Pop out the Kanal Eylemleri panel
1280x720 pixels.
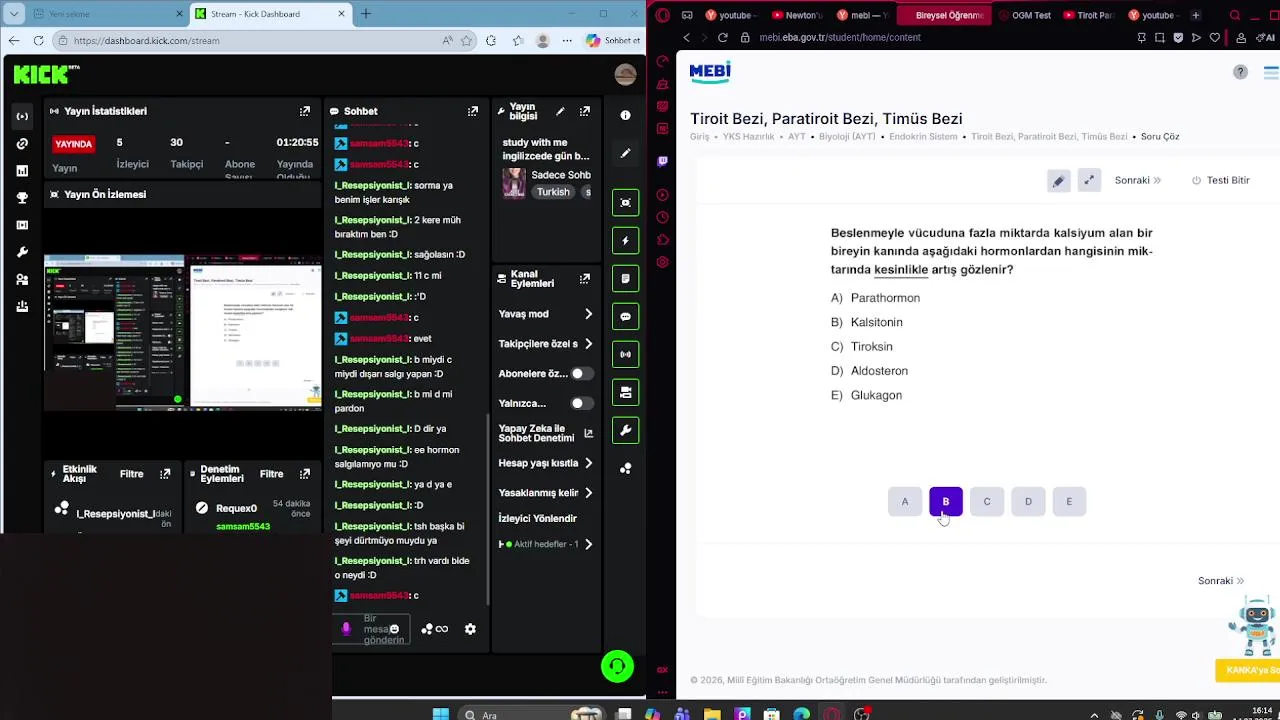pyautogui.click(x=585, y=279)
